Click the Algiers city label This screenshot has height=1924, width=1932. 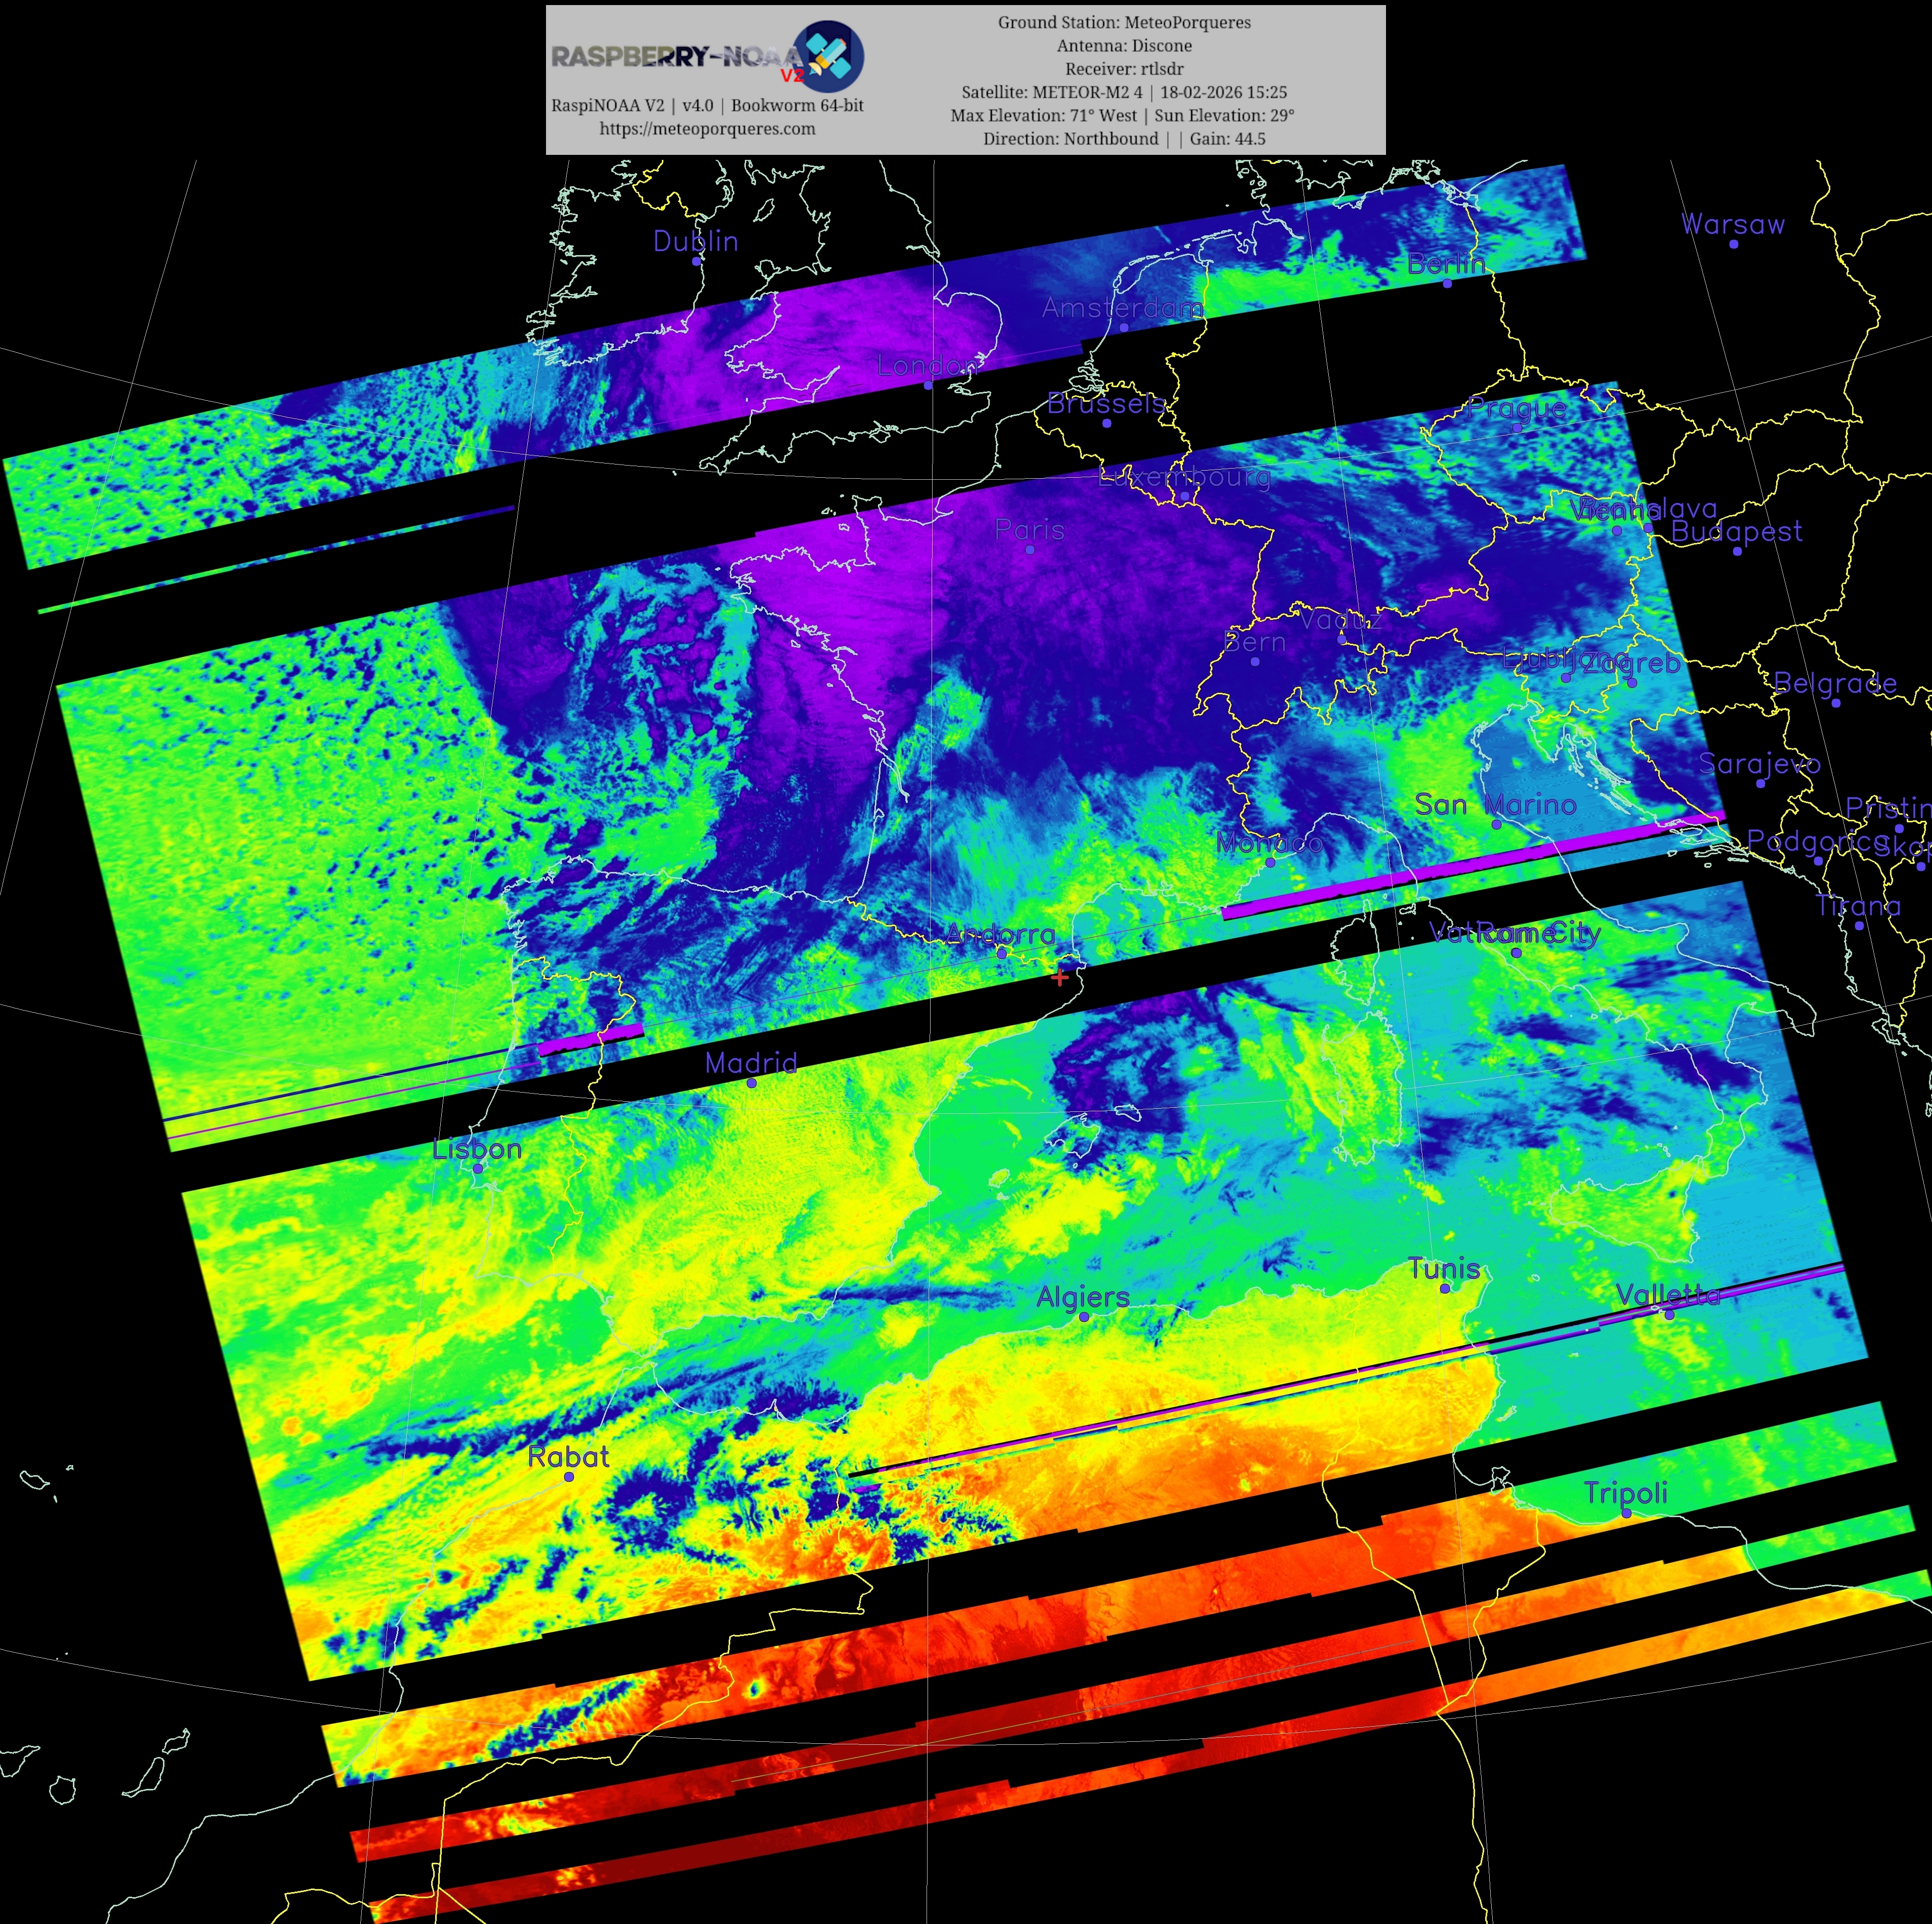pos(1083,1297)
